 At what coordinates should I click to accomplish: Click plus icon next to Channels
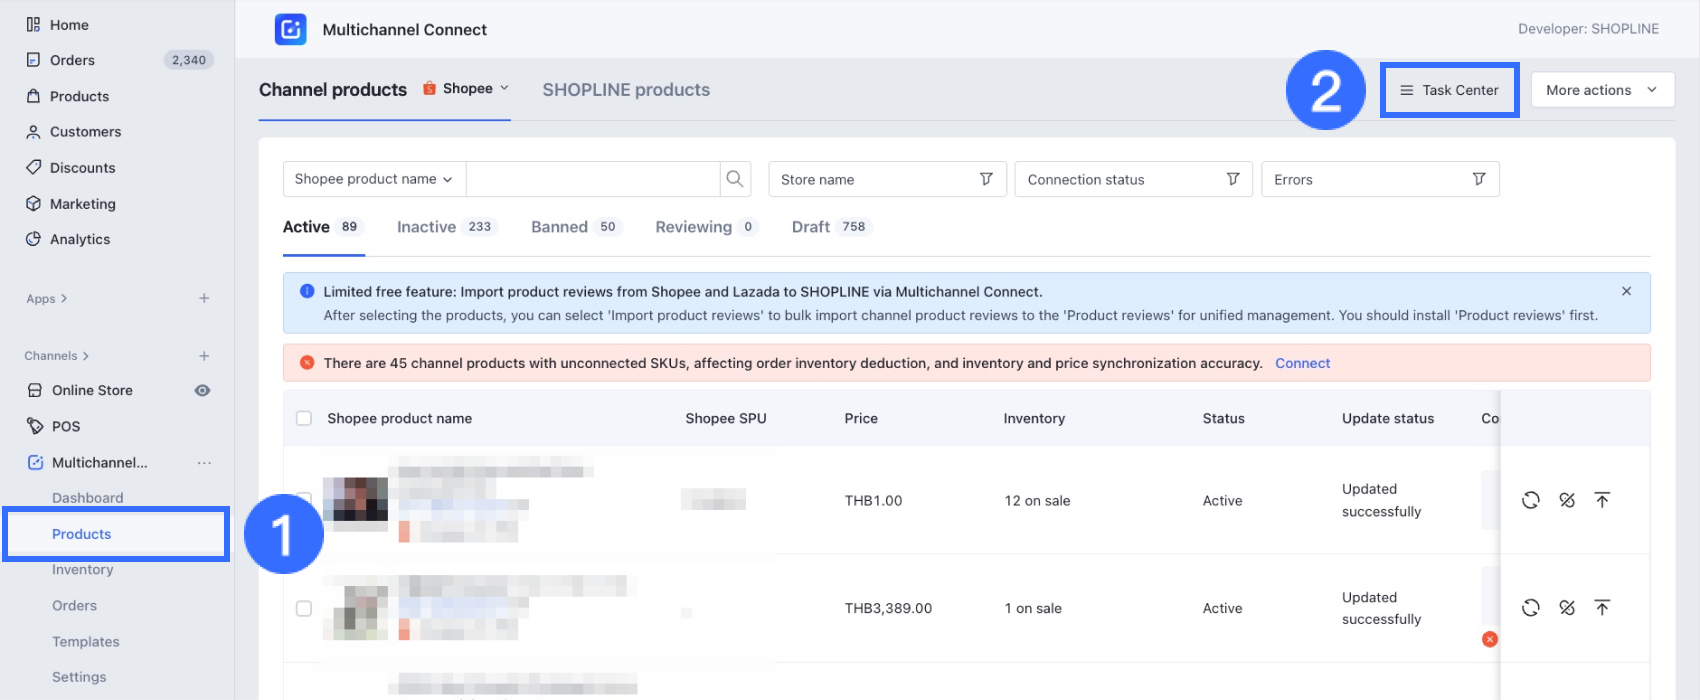204,356
